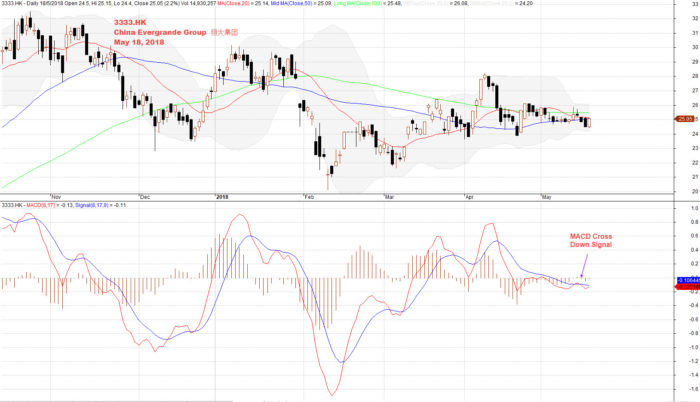This screenshot has height=402, width=700.
Task: Click the 'Nov' month label on time axis
Action: (56, 197)
